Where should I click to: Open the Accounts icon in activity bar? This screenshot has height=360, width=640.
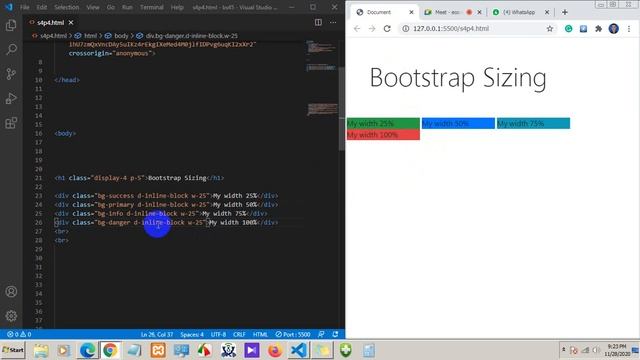(x=11, y=291)
